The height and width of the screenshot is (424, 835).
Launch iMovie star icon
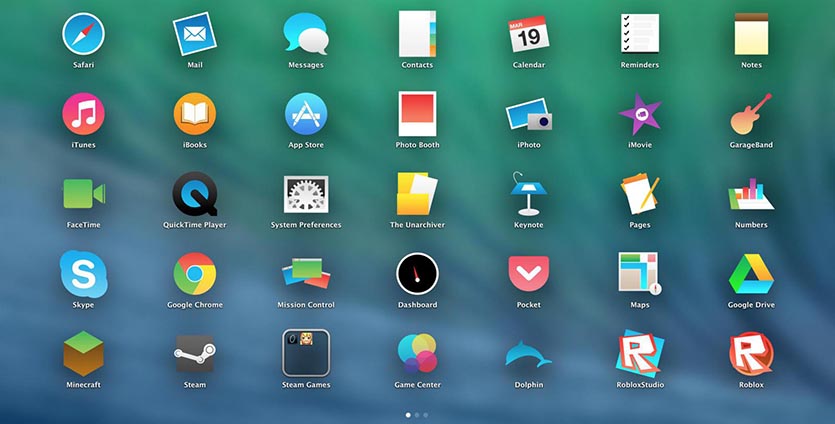pos(640,113)
